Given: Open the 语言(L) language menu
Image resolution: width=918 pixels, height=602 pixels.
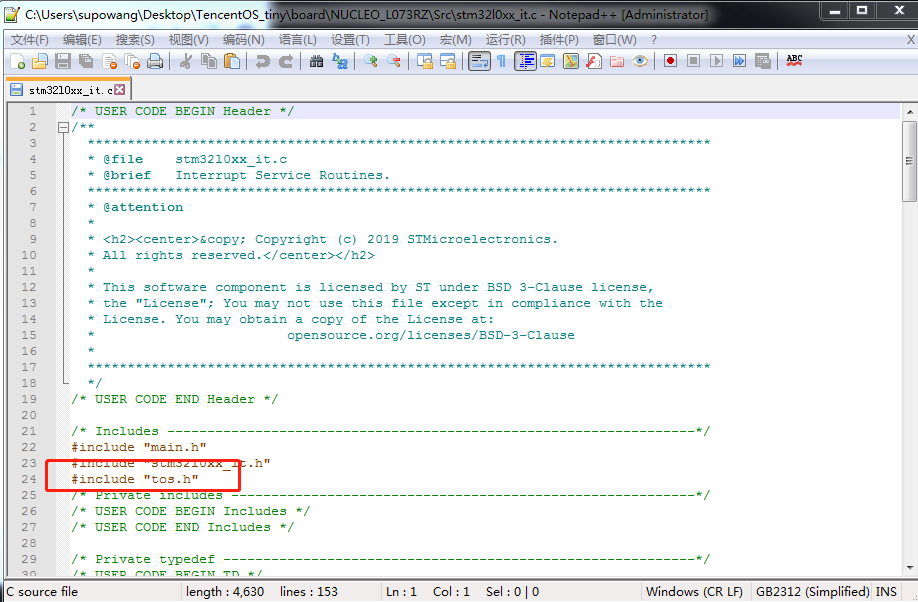Looking at the screenshot, I should click(297, 40).
